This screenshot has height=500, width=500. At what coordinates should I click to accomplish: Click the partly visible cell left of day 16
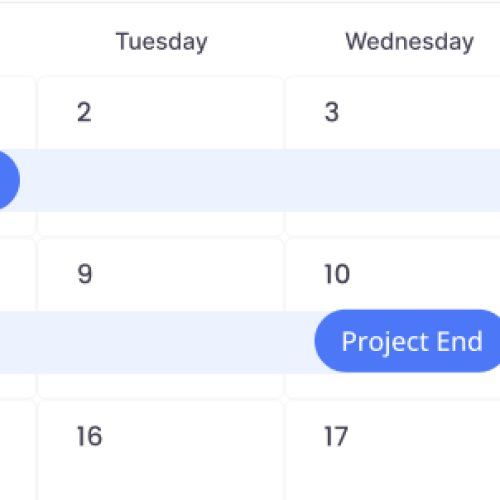(17, 450)
